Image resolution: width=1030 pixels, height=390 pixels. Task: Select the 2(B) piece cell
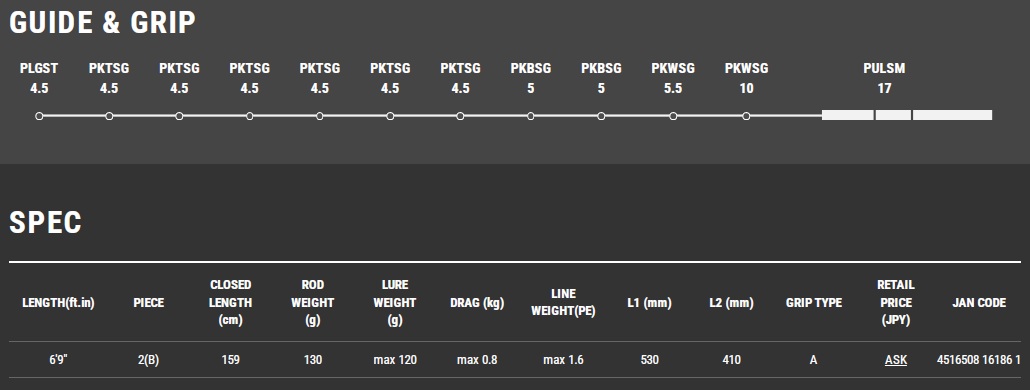point(148,360)
